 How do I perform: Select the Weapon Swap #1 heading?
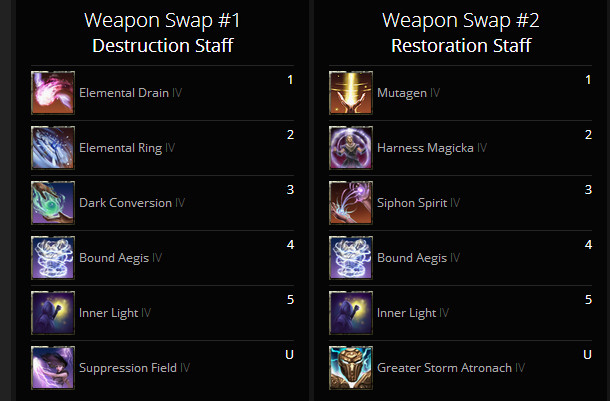click(162, 20)
